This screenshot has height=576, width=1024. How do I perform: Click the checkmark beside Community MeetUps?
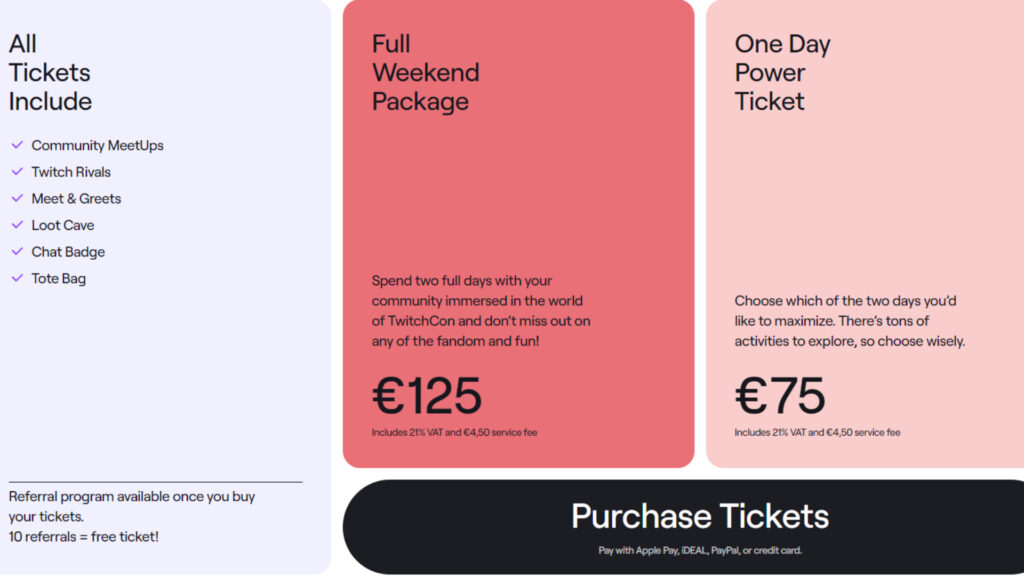(16, 145)
